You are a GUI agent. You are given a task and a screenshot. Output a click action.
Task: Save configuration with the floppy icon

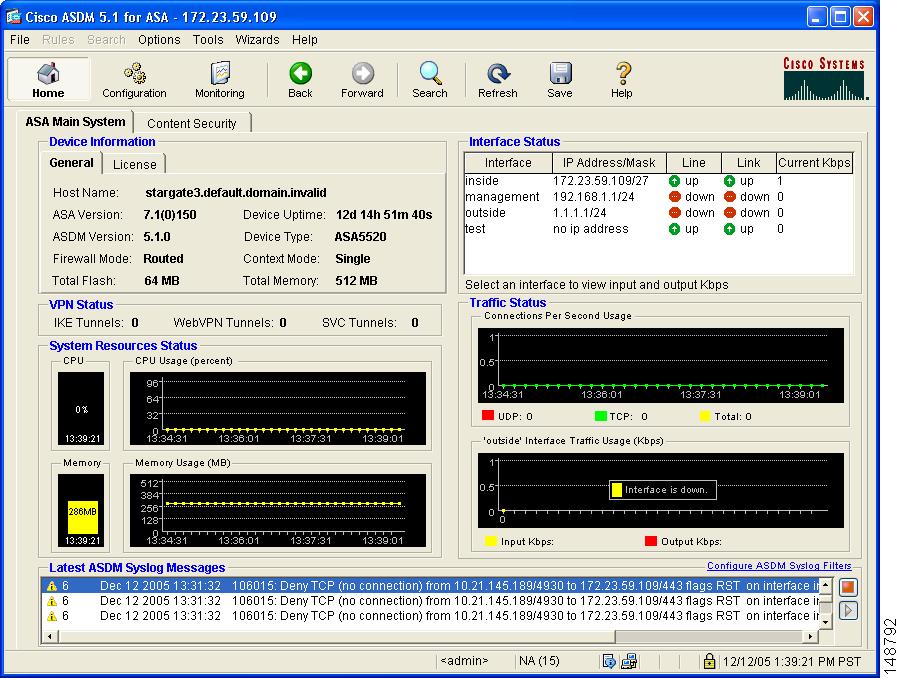click(x=560, y=80)
